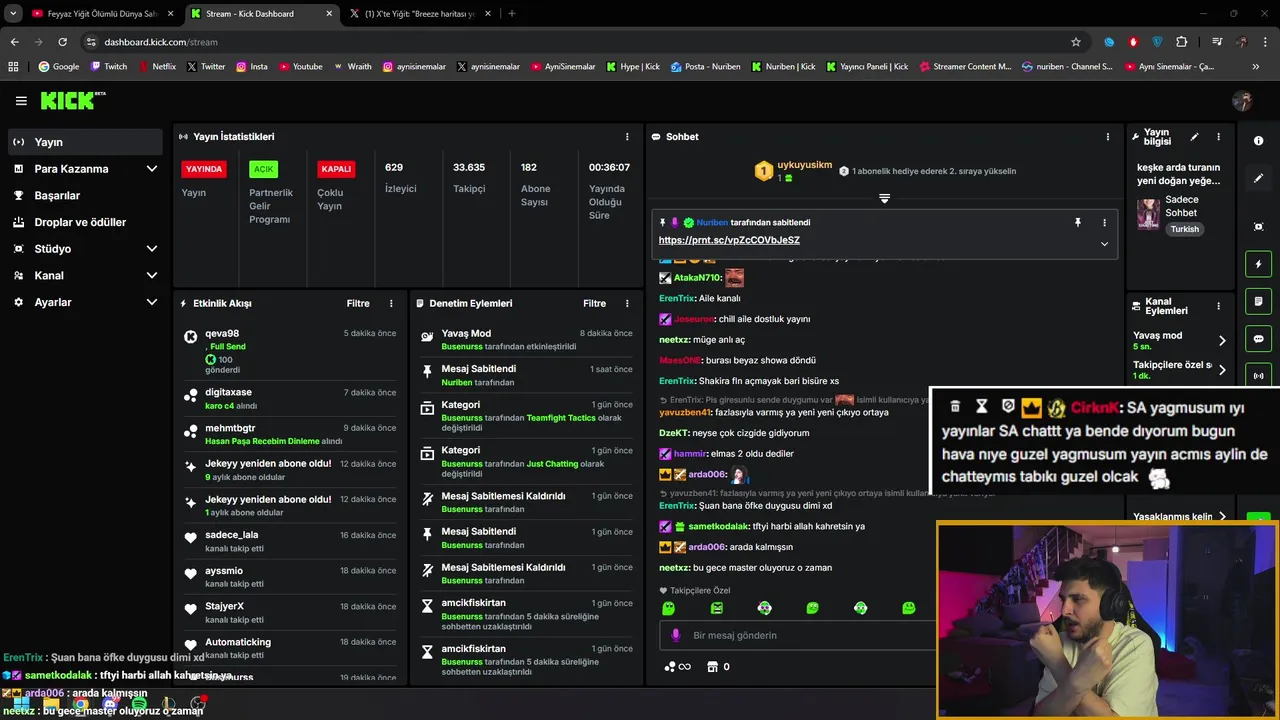This screenshot has height=720, width=1280.
Task: Open the channel points infinity icon
Action: coord(678,667)
